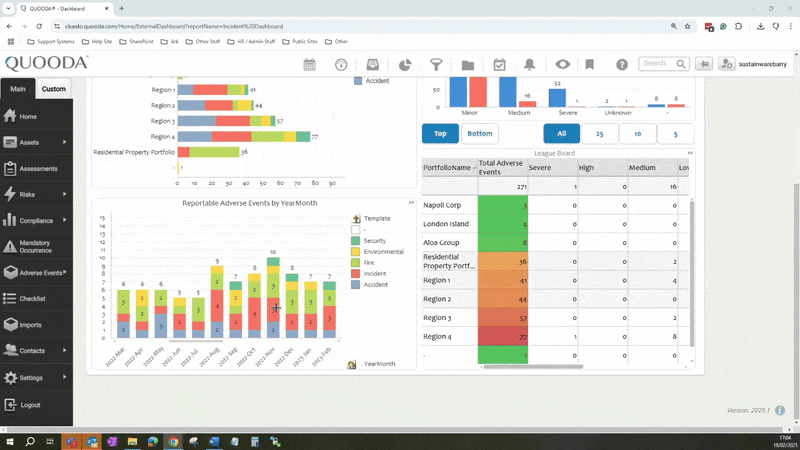Image resolution: width=800 pixels, height=450 pixels.
Task: Expand the Assets sidebar submenu
Action: tap(64, 142)
